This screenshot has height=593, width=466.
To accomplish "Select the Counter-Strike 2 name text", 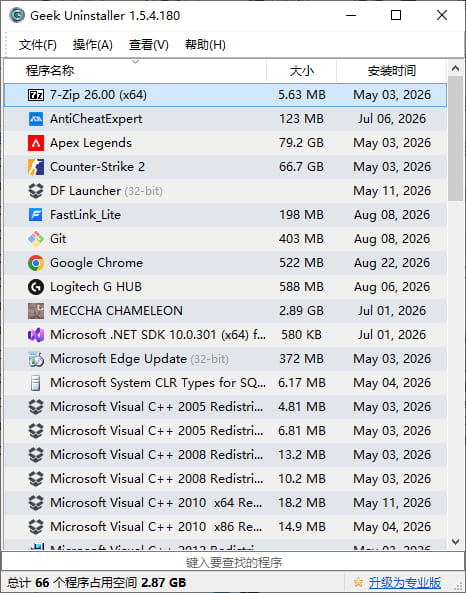I will tap(97, 167).
